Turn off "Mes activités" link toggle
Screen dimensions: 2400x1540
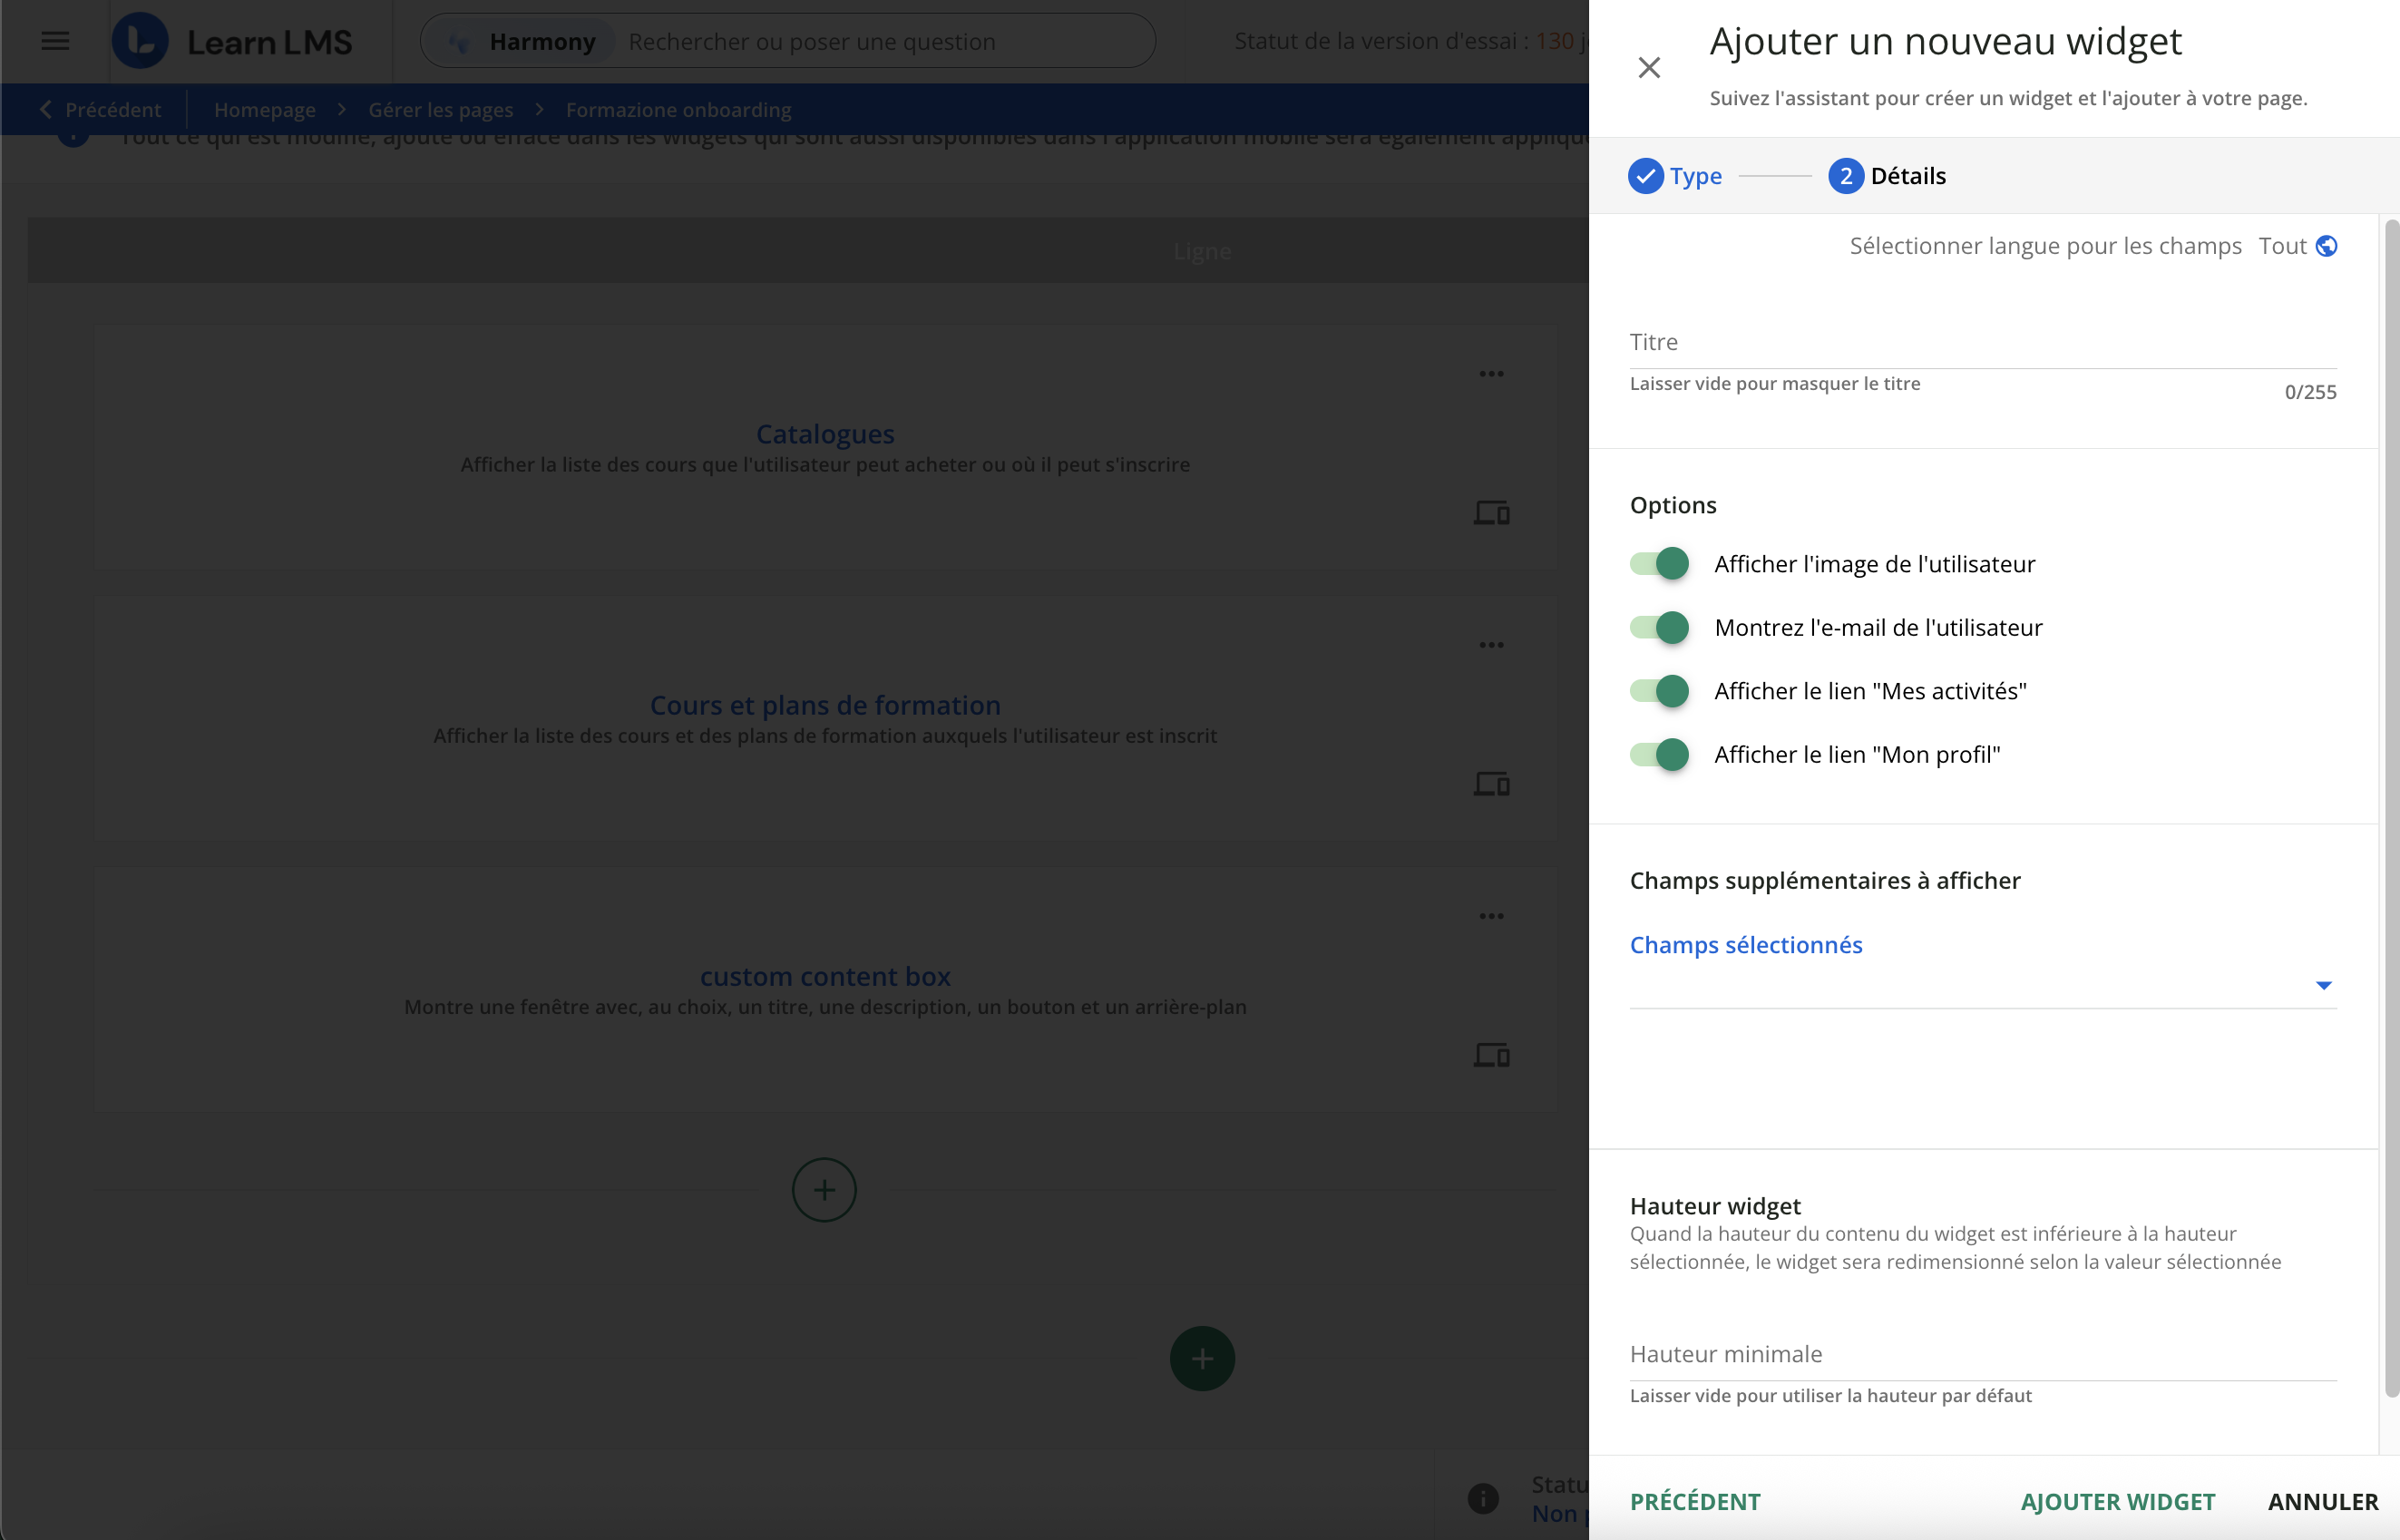coord(1660,691)
